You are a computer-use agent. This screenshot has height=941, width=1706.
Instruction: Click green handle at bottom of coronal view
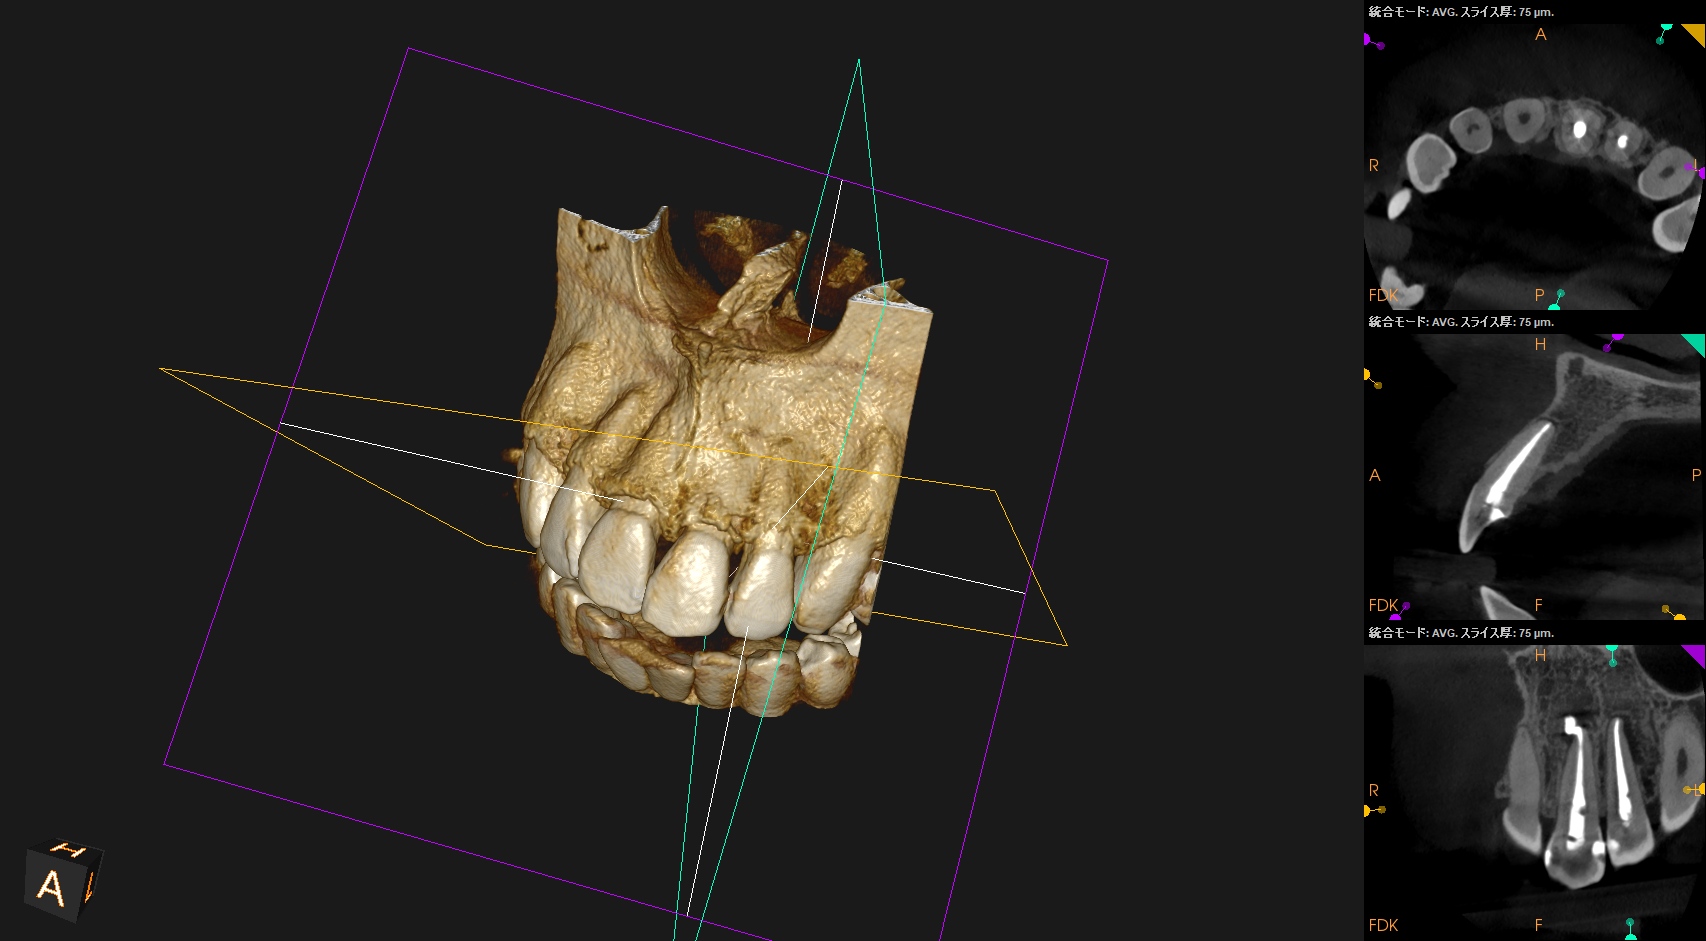click(x=1631, y=929)
